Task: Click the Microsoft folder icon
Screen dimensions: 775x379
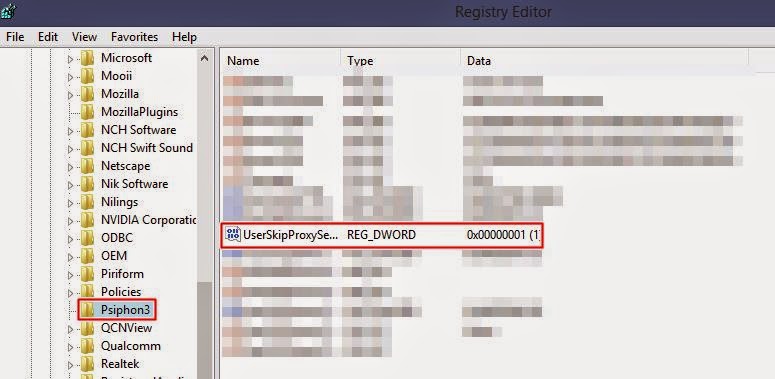Action: click(87, 58)
